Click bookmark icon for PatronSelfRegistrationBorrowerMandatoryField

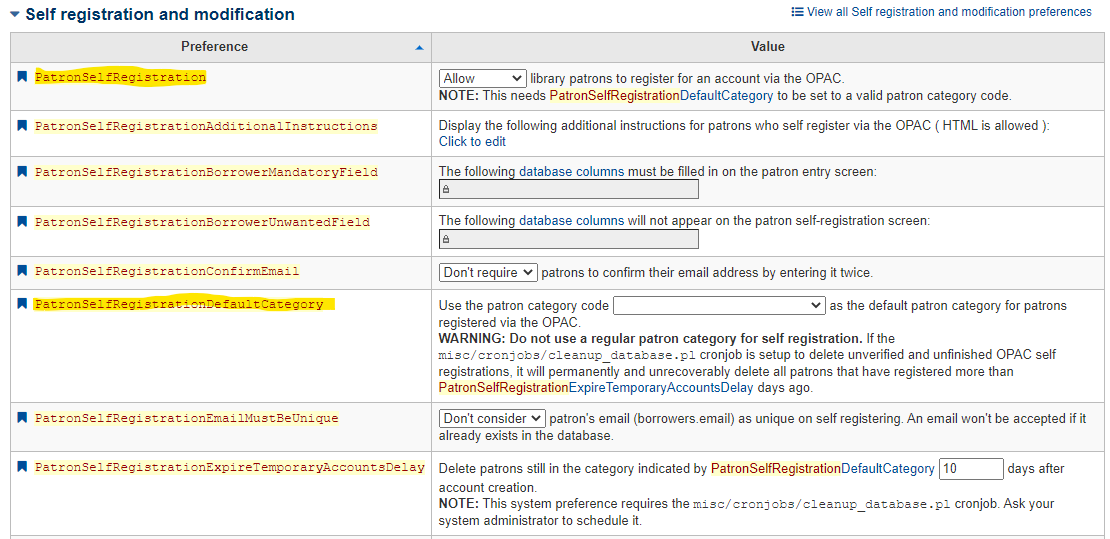tap(23, 171)
